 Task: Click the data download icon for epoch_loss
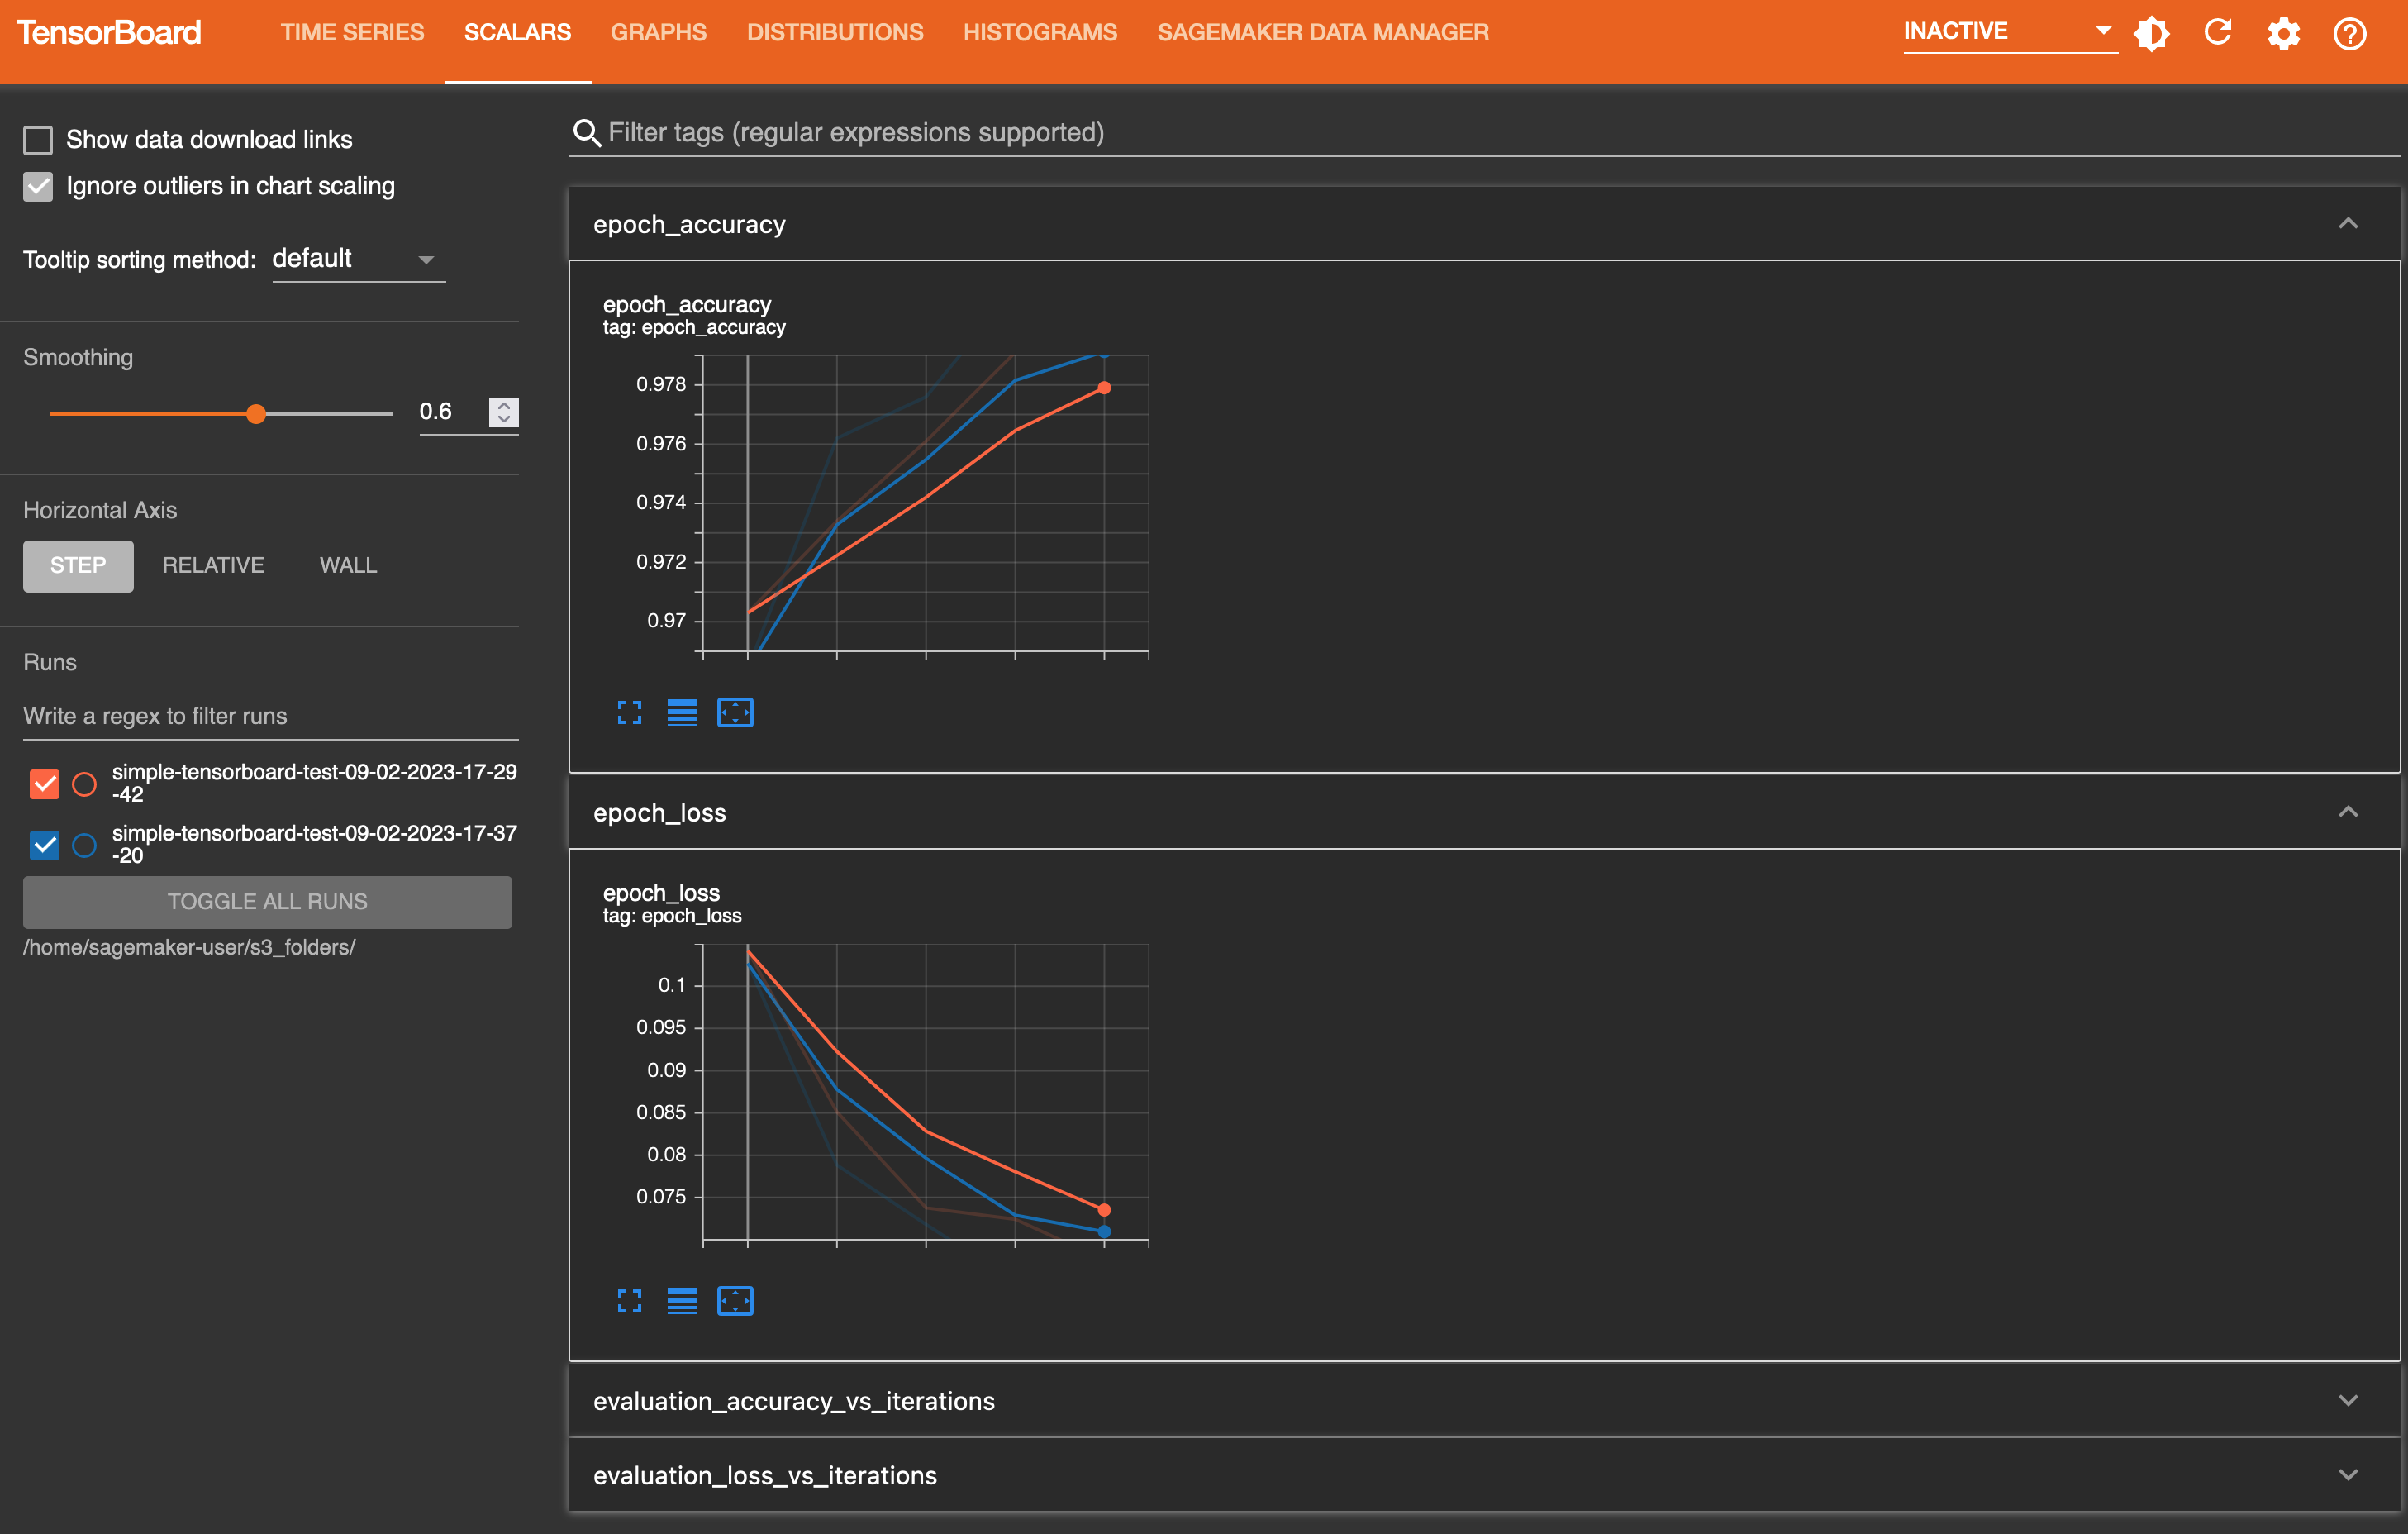click(x=681, y=1298)
